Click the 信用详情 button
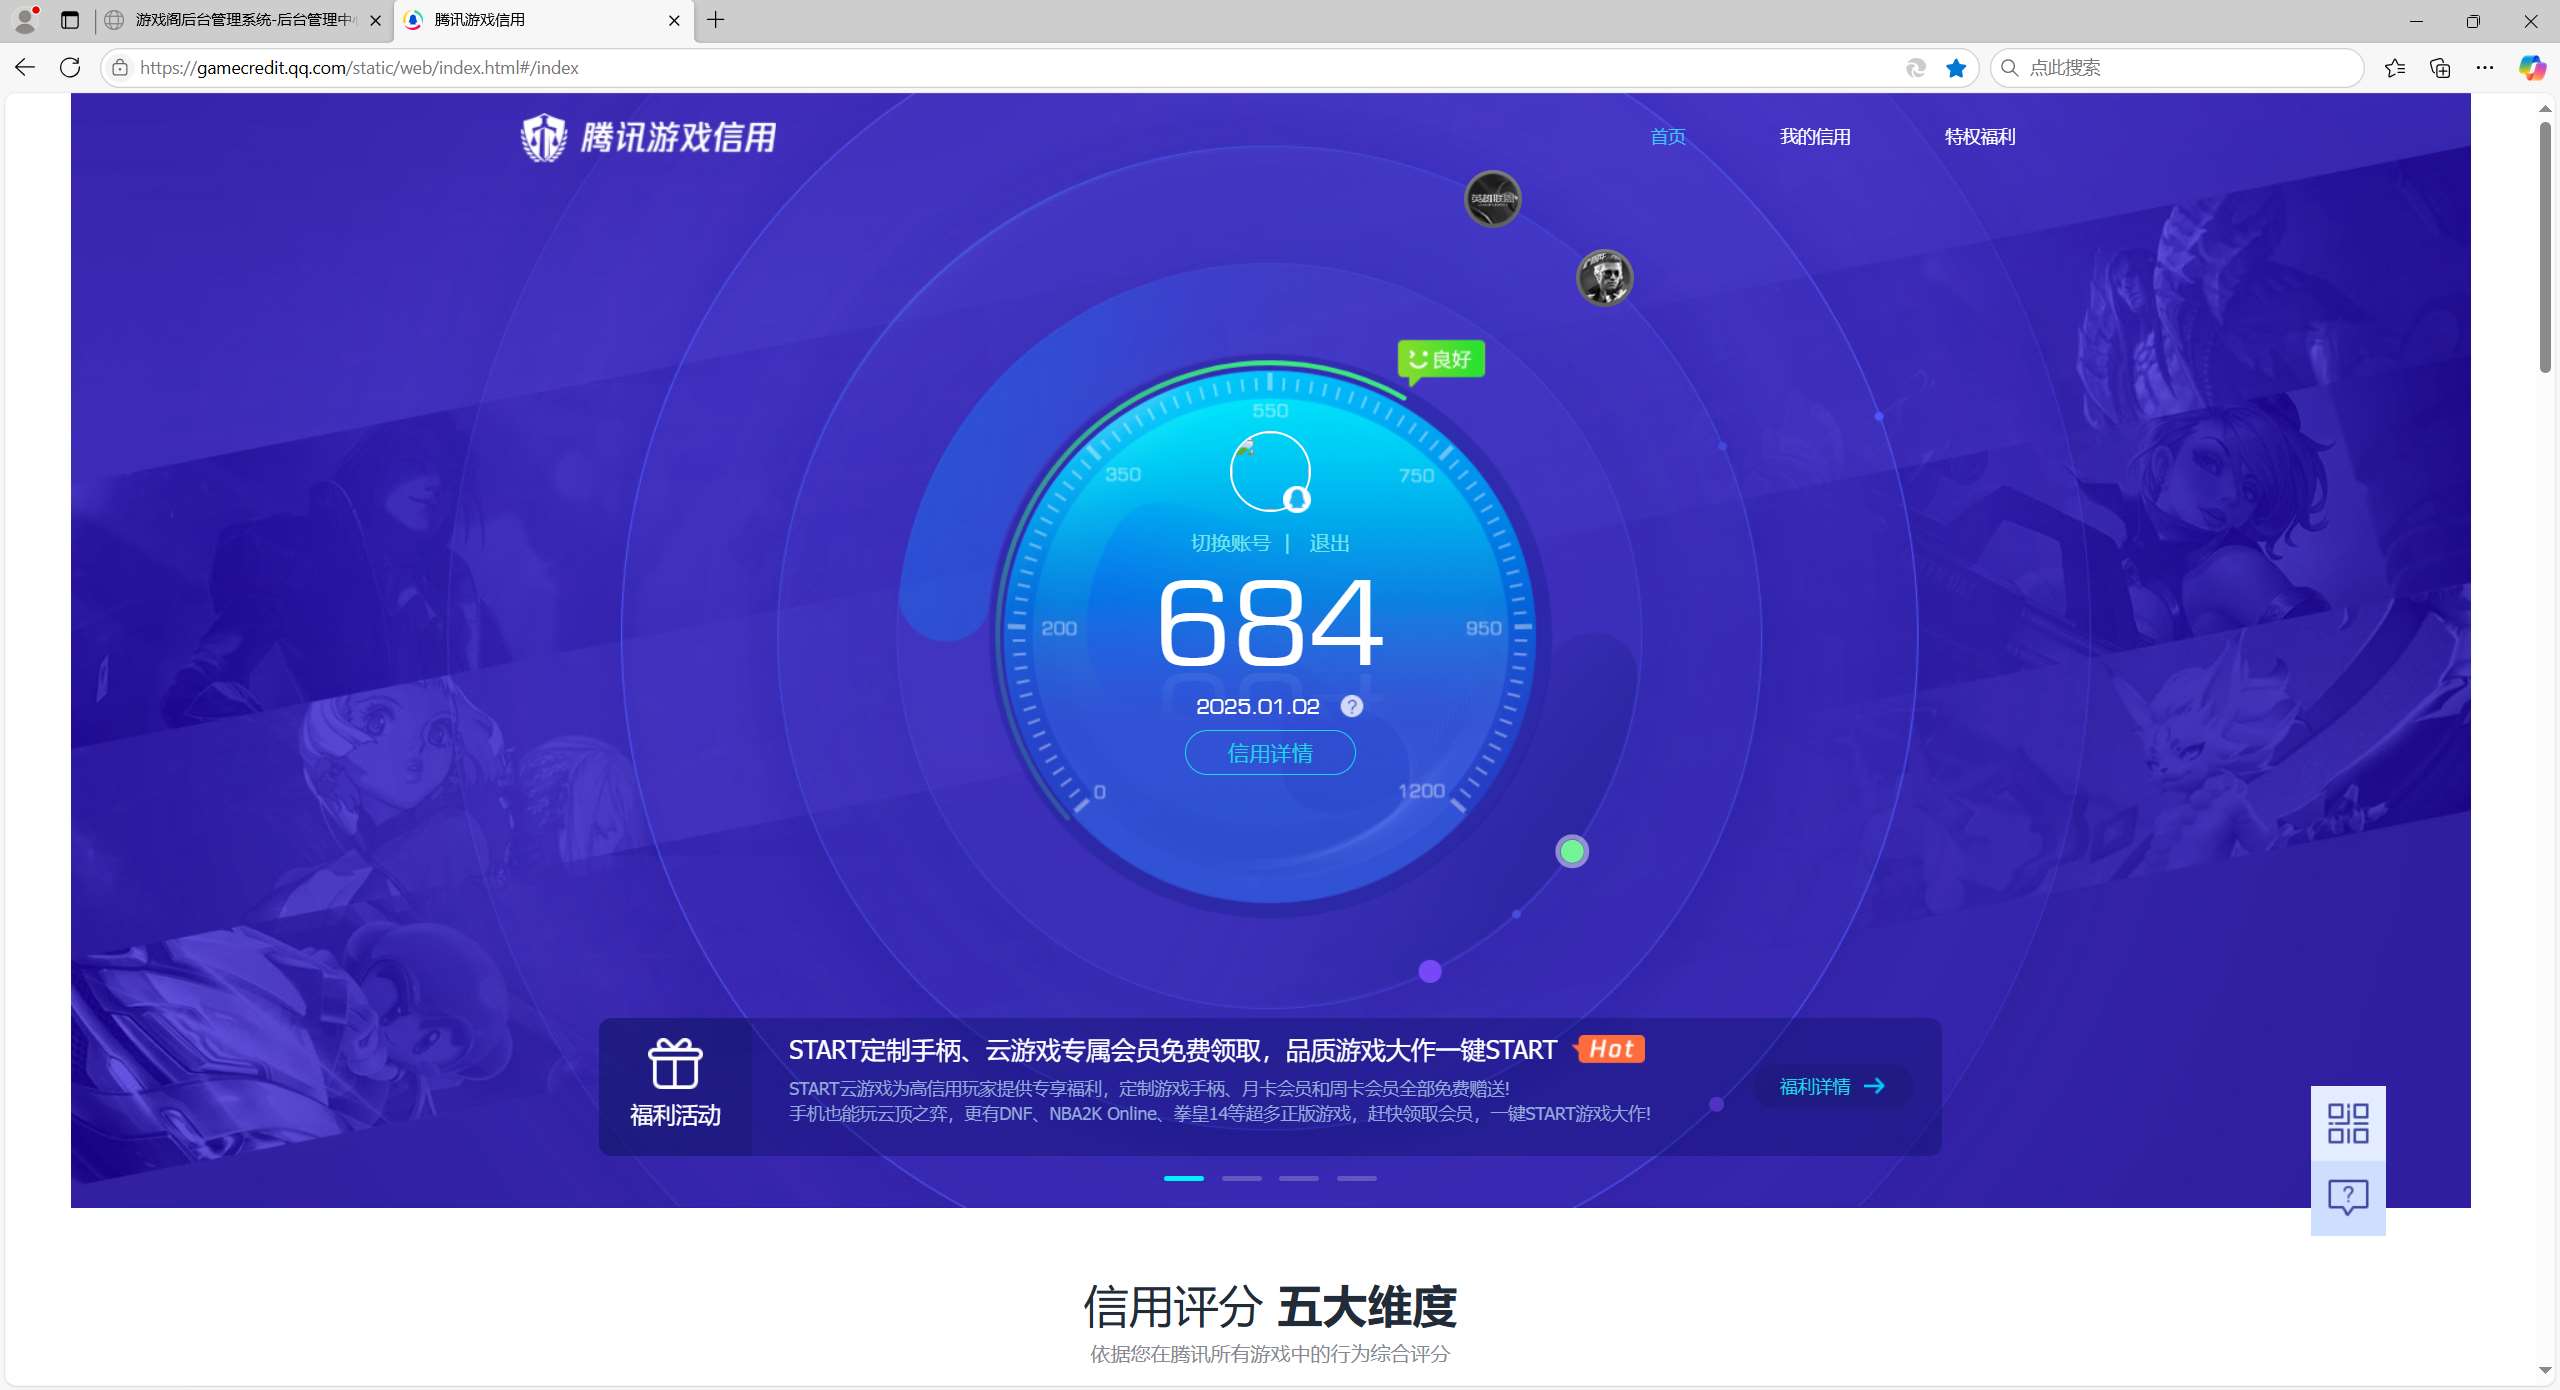Viewport: 2560px width, 1390px height. [x=1270, y=753]
